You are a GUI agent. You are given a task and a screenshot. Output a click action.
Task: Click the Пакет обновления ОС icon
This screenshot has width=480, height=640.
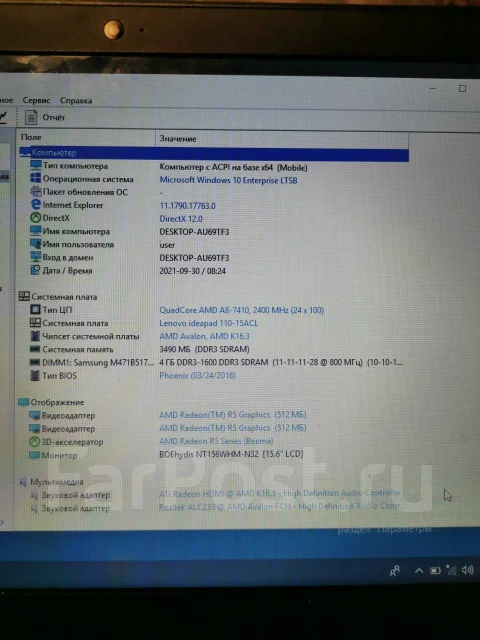(36, 191)
